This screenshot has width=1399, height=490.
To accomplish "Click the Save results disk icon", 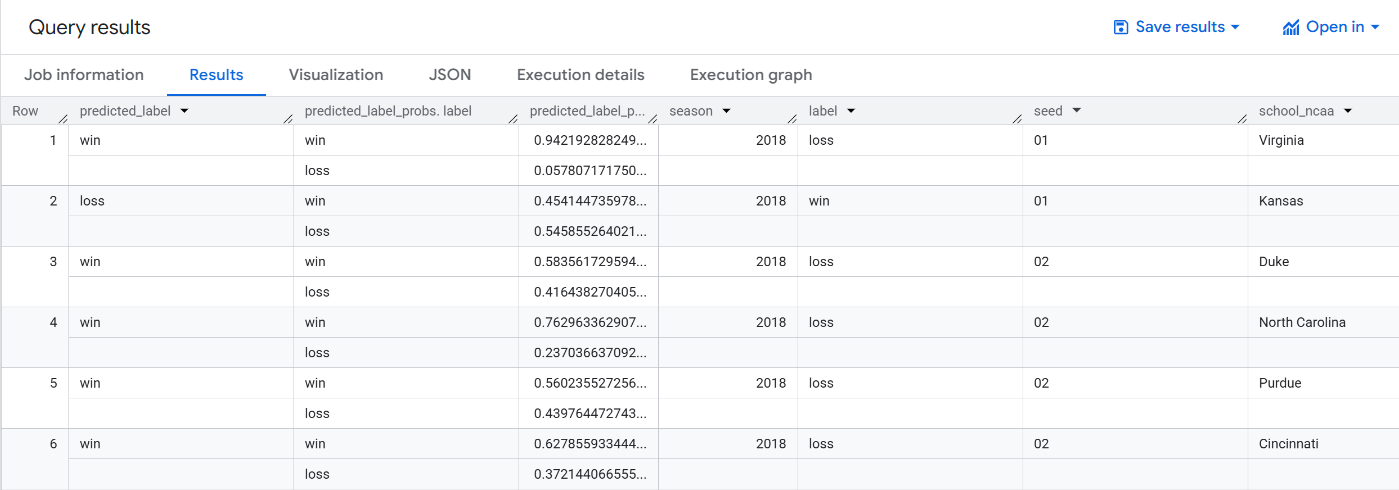I will (x=1121, y=27).
